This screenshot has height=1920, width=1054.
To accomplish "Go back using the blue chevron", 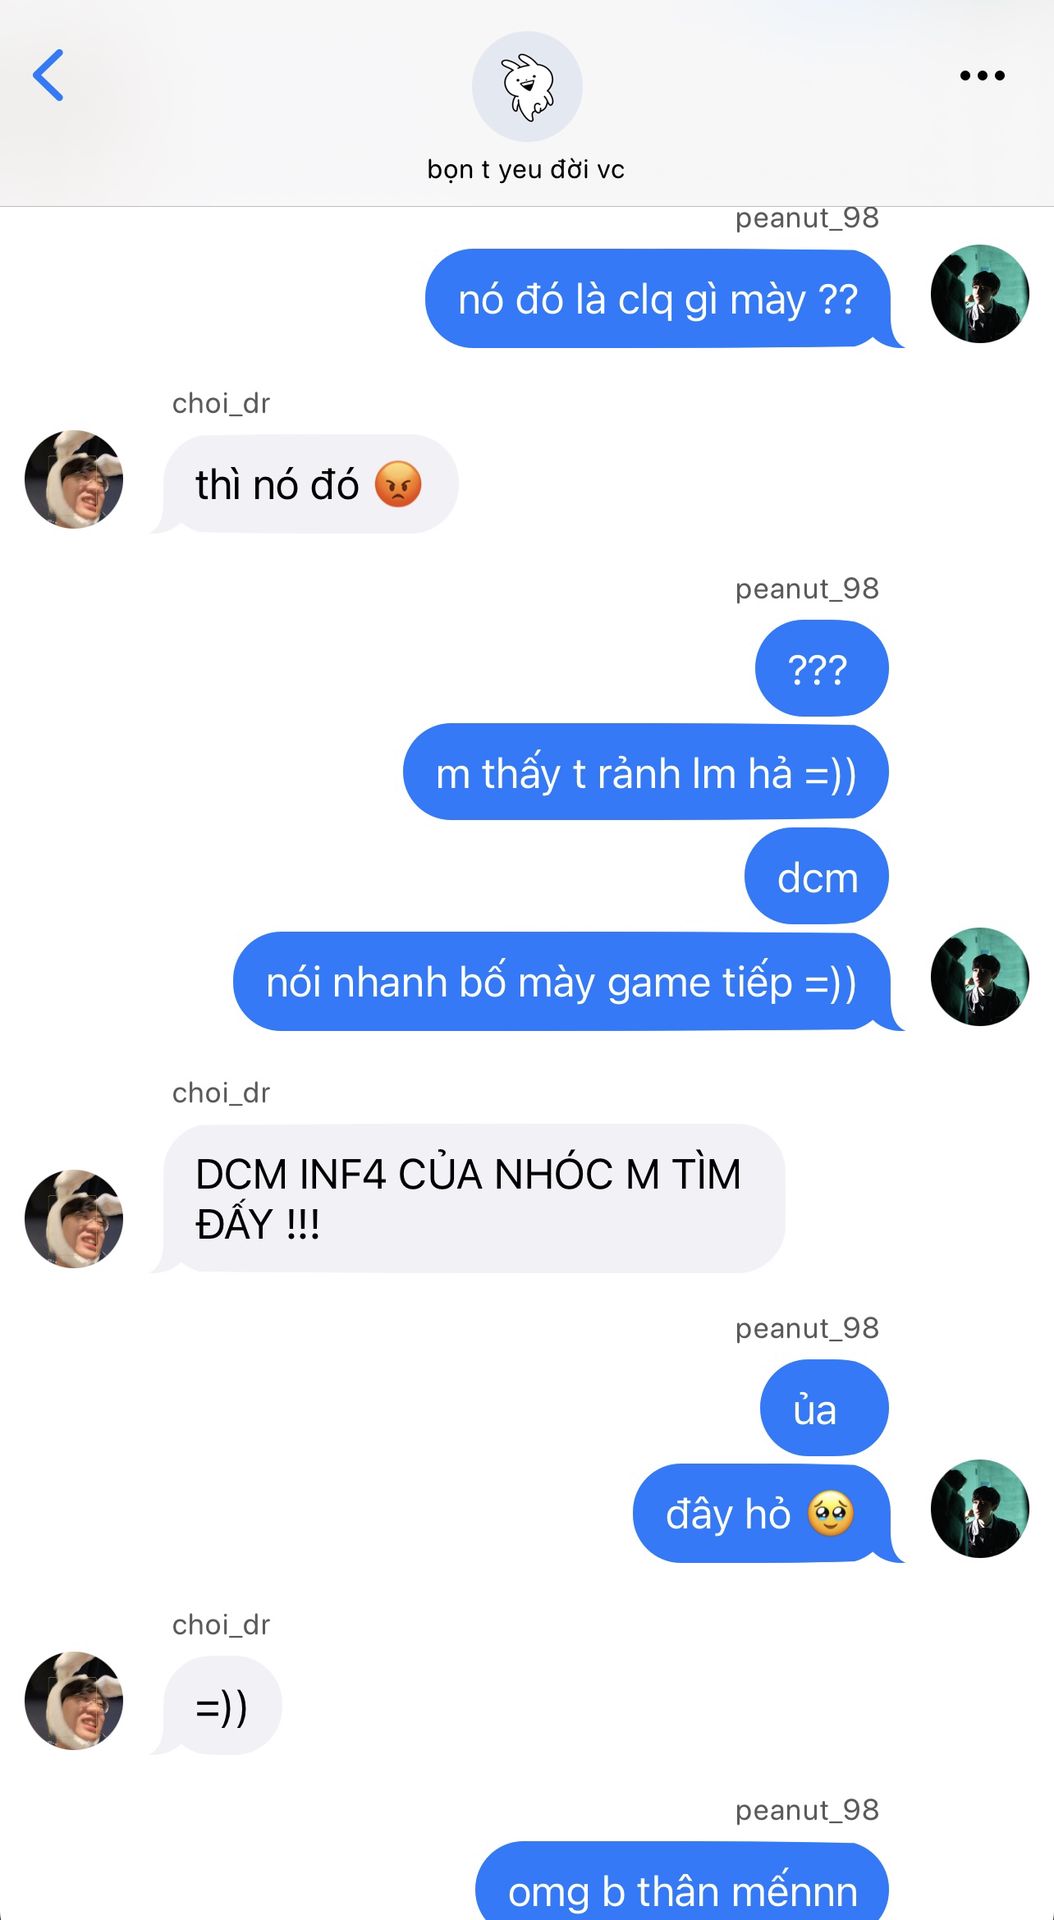I will click(48, 75).
